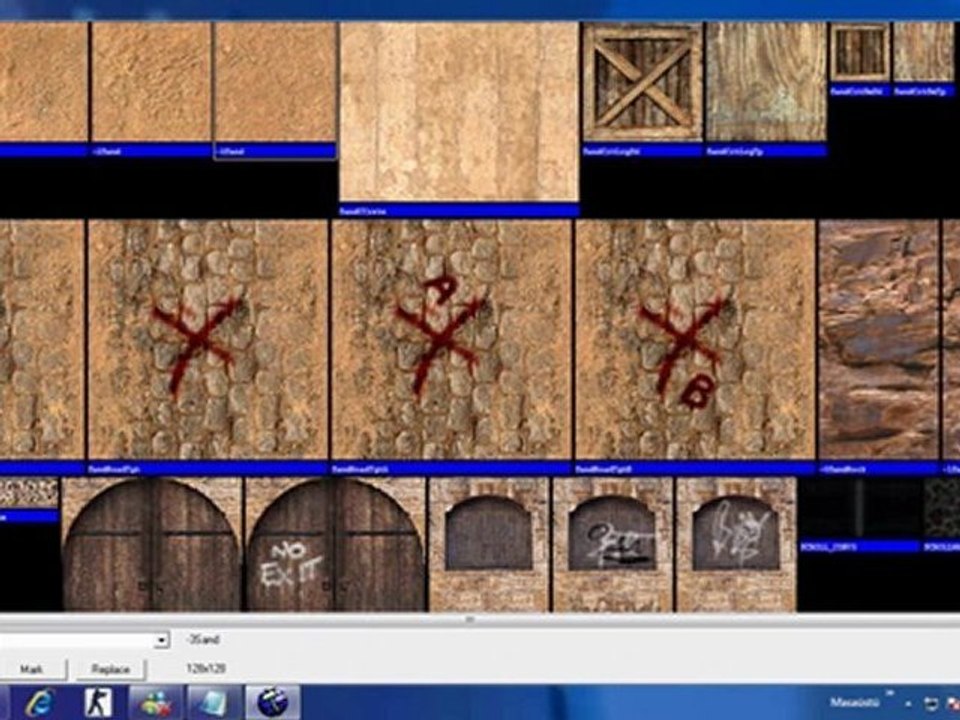Viewport: 960px width, 720px height.
Task: Select cobblestone texture with red X and A
Action: coord(452,340)
